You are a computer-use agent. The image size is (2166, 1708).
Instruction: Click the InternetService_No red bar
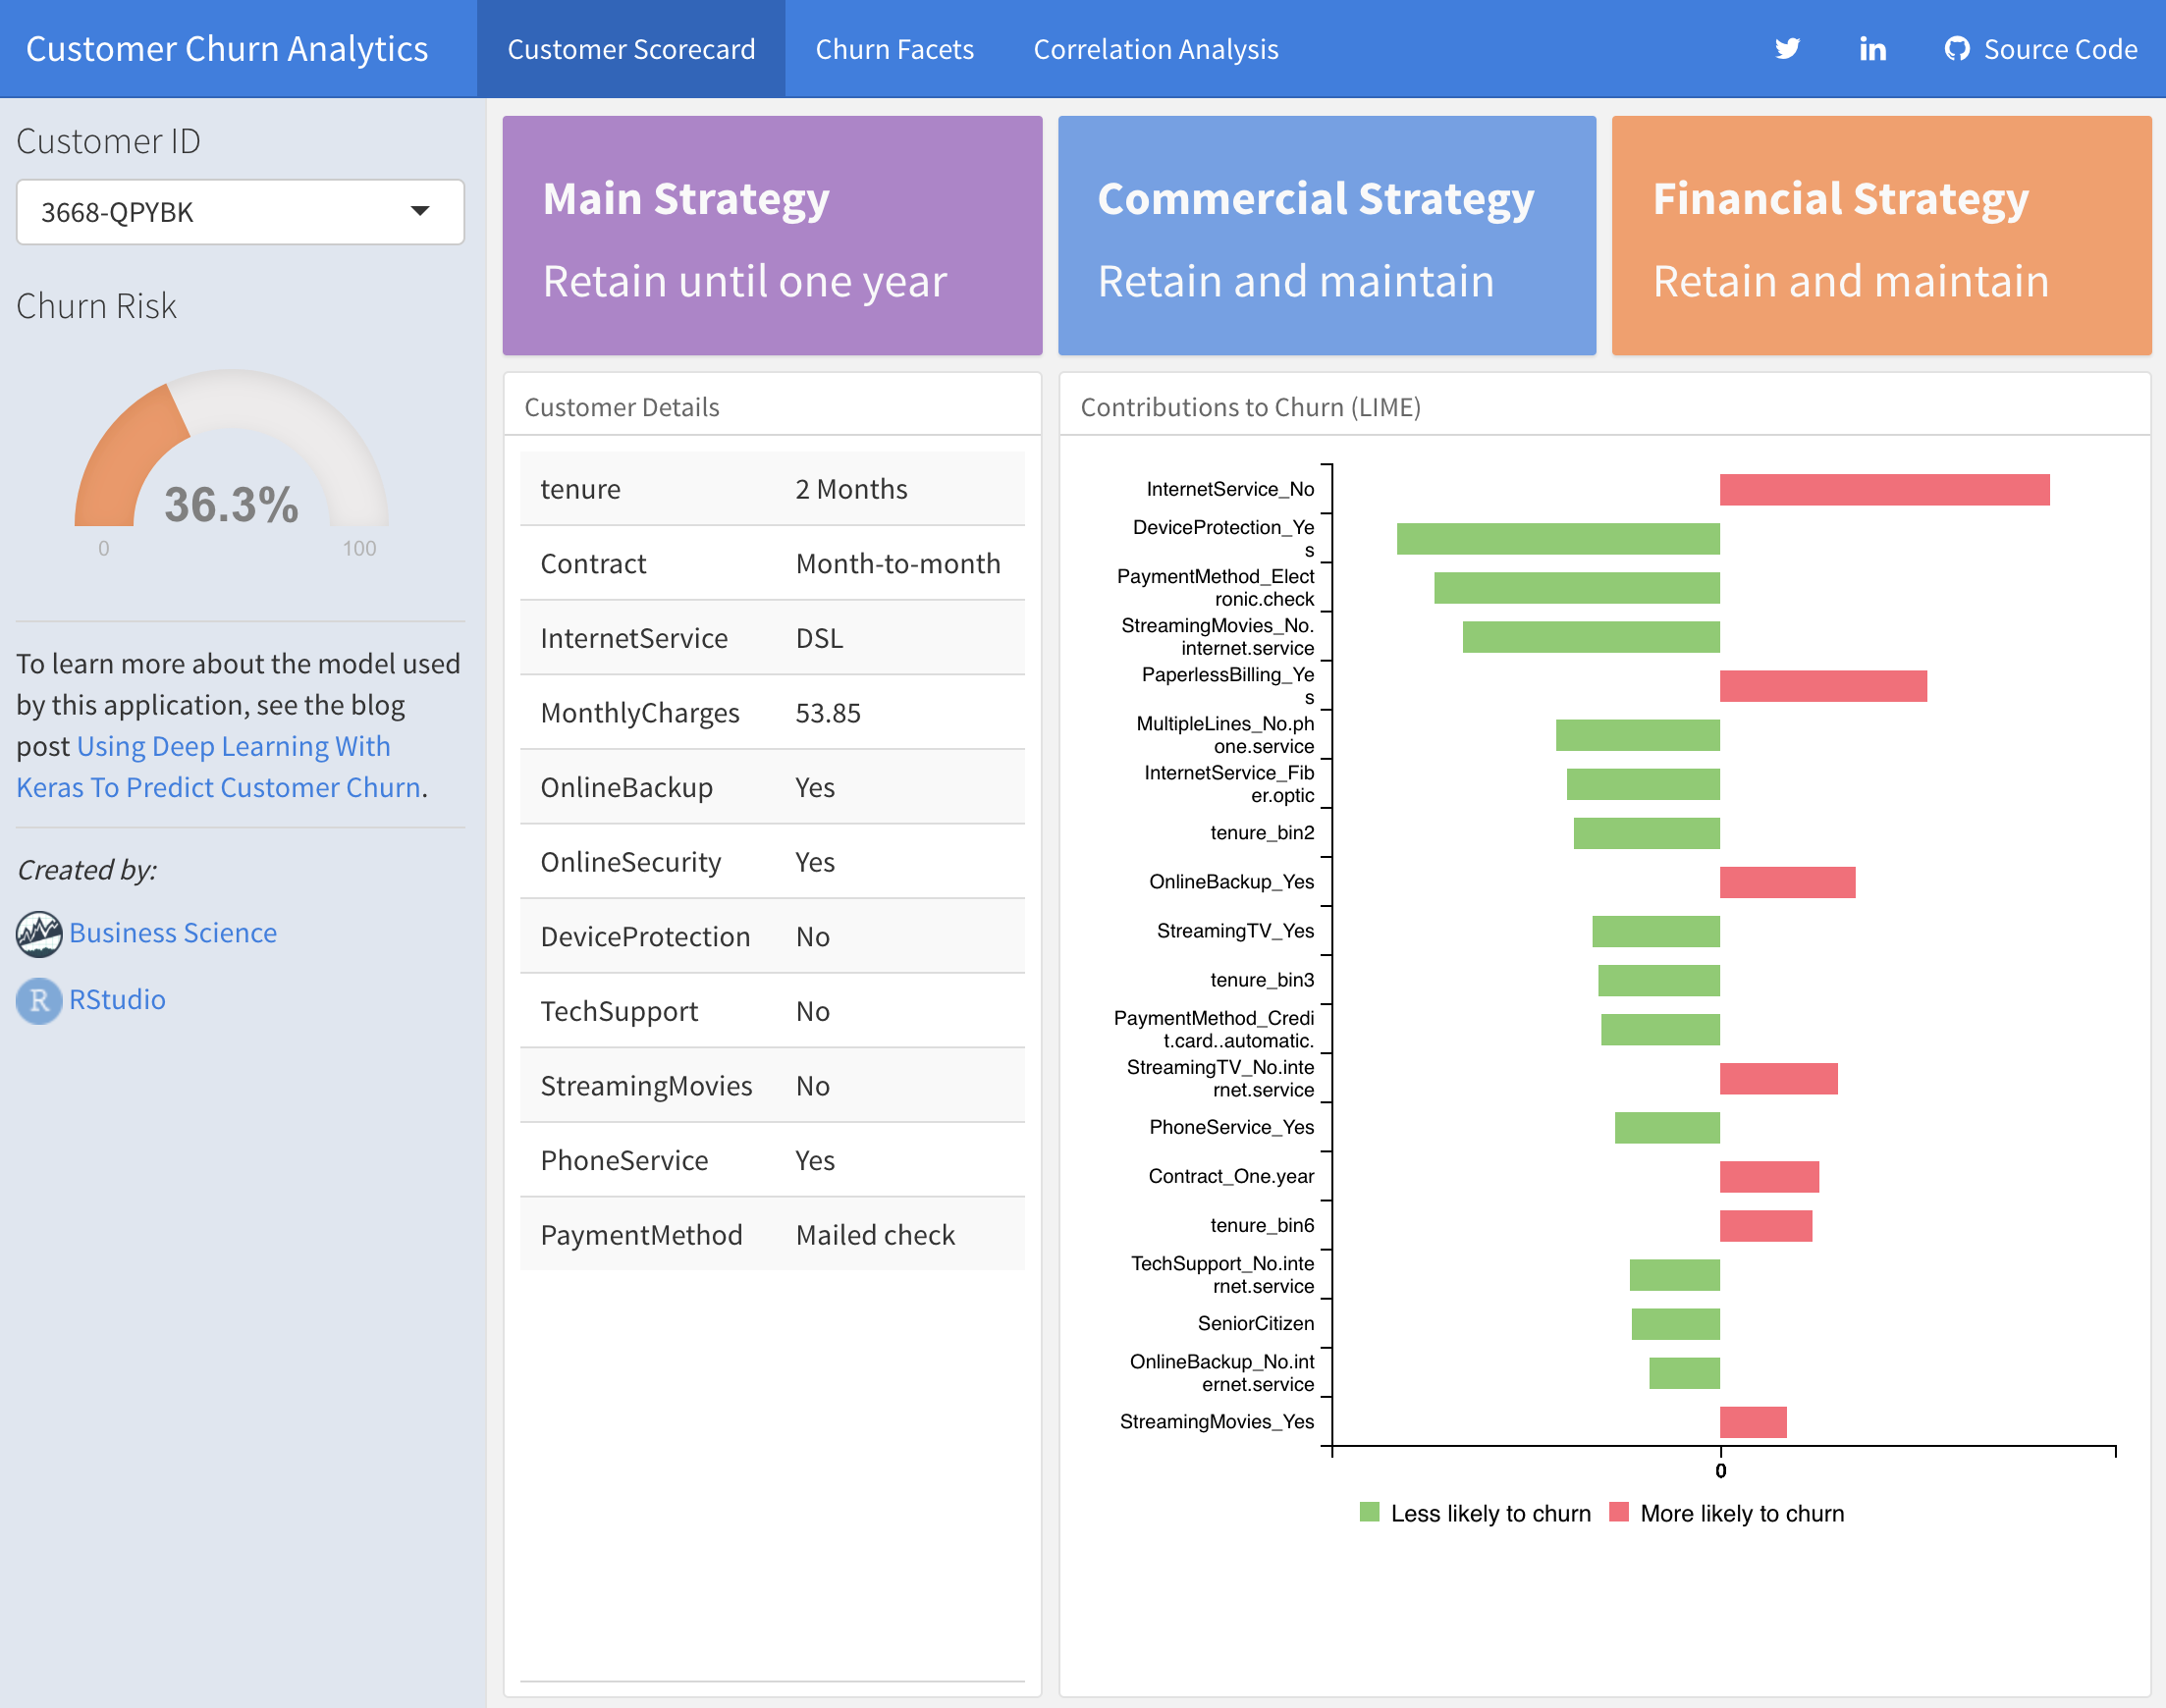1884,490
